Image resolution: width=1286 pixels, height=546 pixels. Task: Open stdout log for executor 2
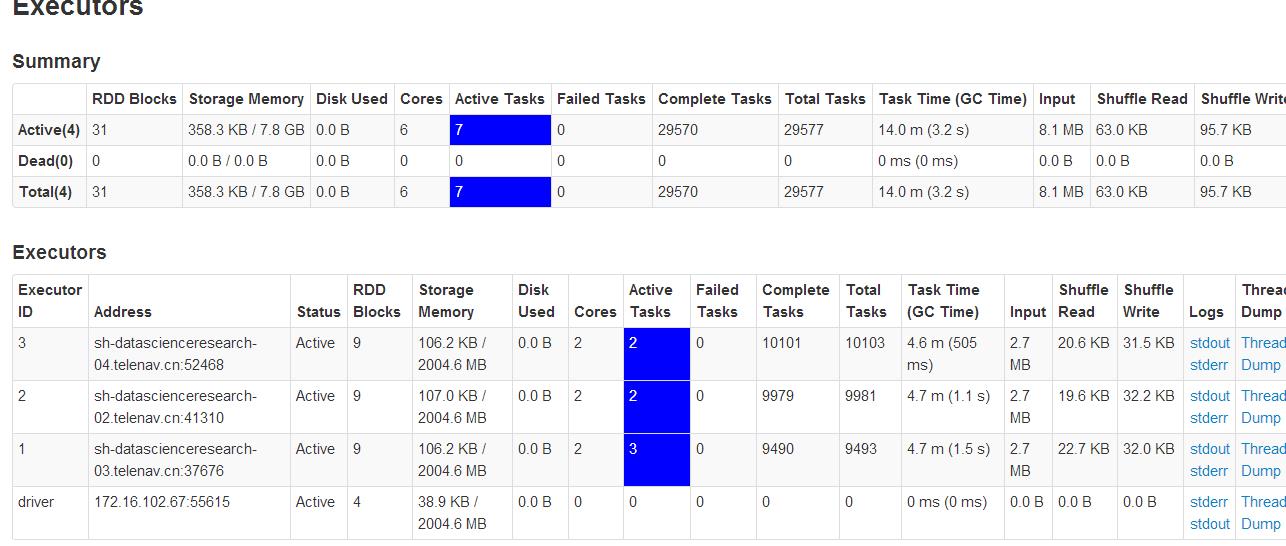[x=1210, y=396]
